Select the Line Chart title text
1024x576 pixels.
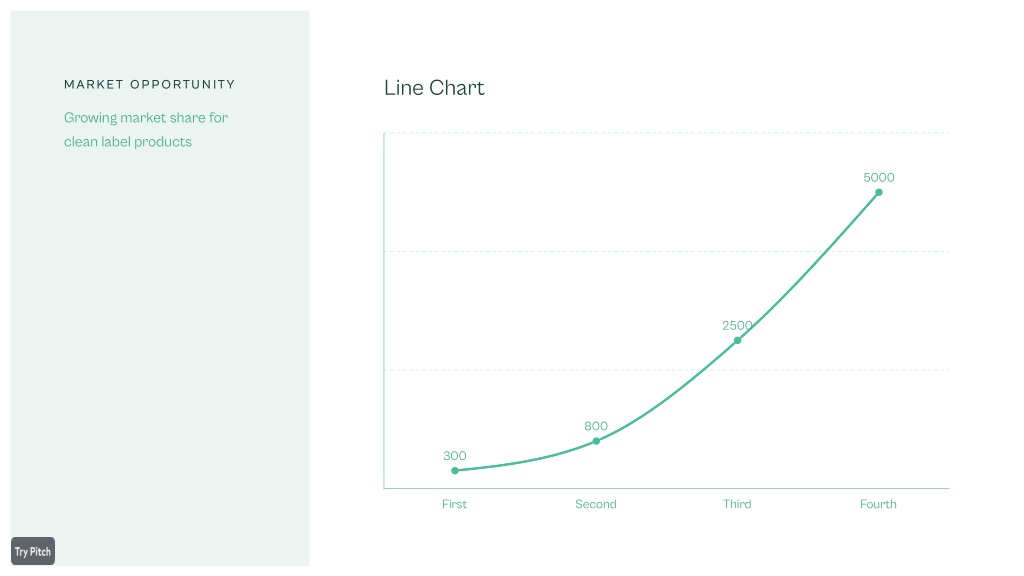click(x=434, y=88)
